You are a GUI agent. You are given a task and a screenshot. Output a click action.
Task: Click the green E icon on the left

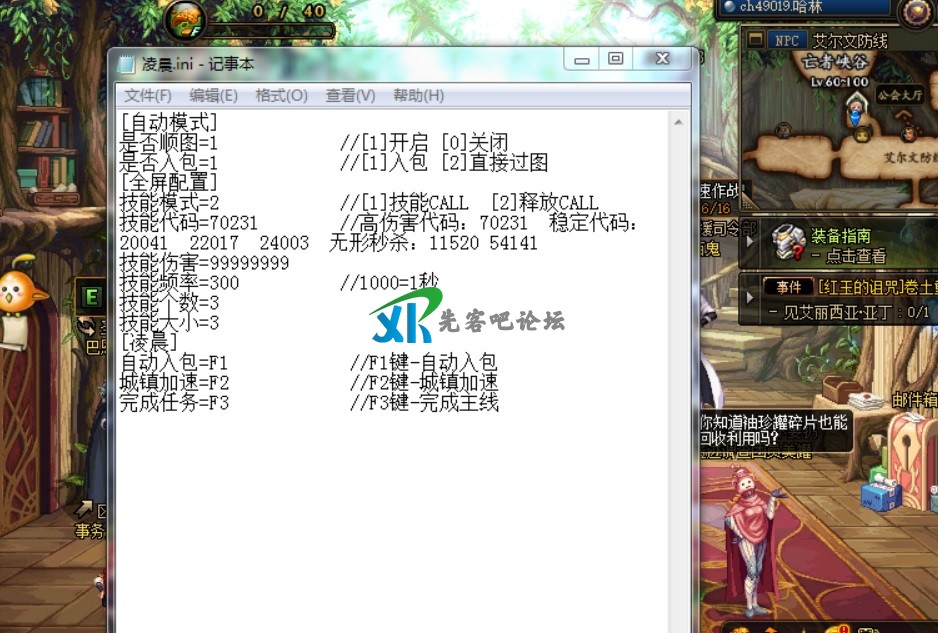pyautogui.click(x=92, y=297)
